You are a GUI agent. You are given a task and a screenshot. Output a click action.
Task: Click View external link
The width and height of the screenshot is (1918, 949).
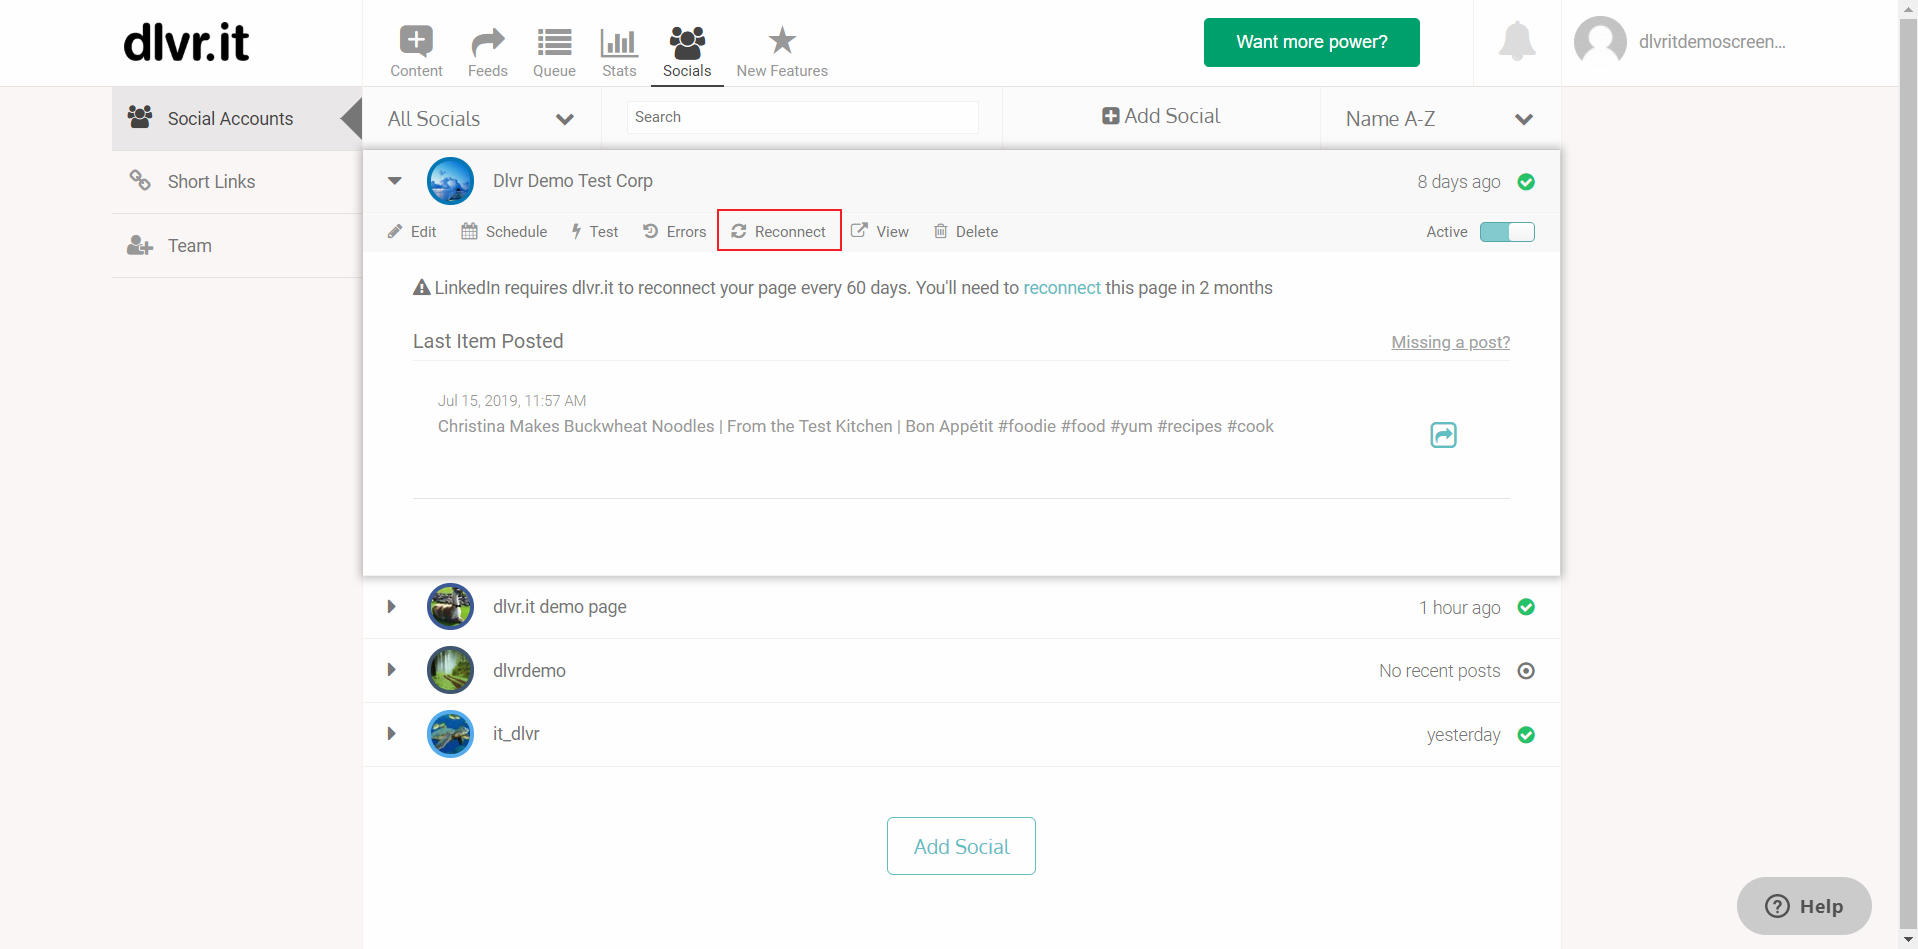click(x=880, y=232)
